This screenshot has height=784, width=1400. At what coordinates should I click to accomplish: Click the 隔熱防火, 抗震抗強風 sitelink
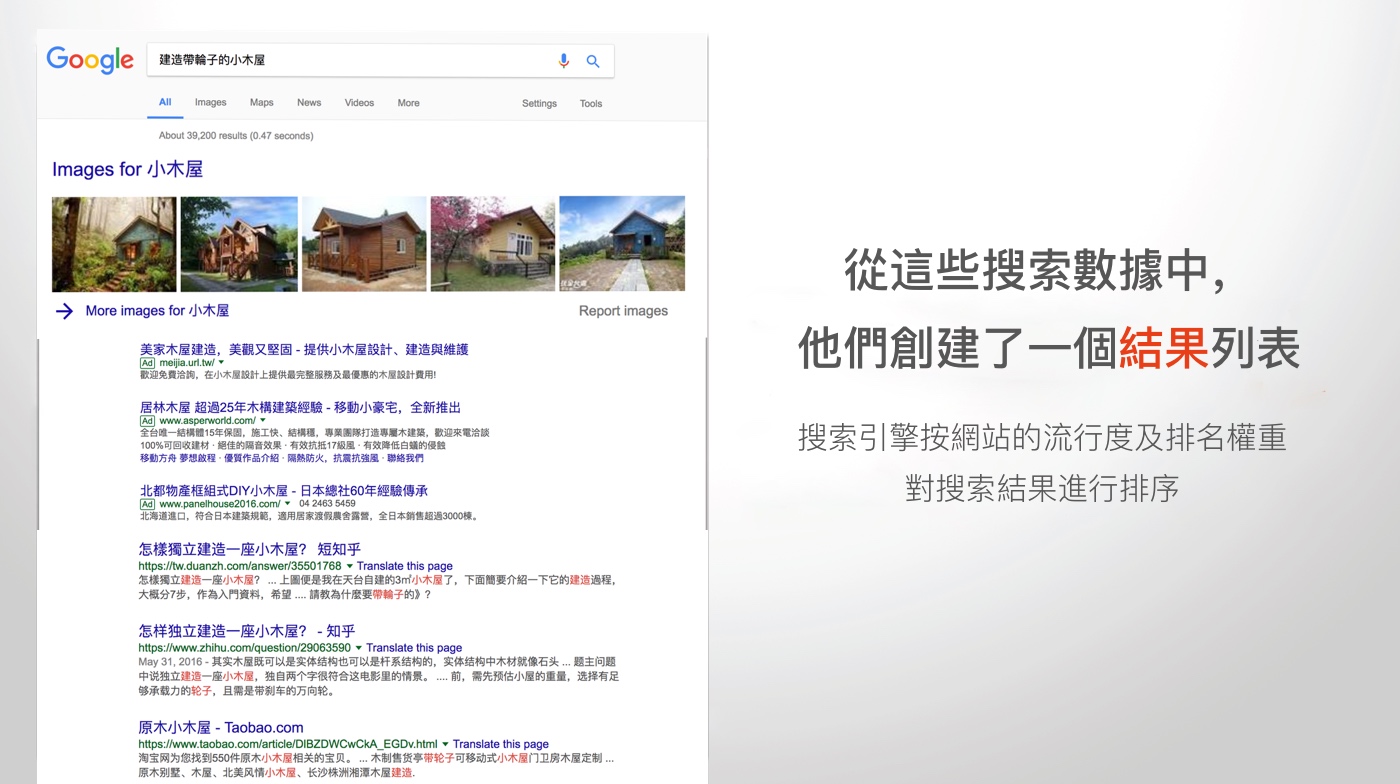pos(334,458)
